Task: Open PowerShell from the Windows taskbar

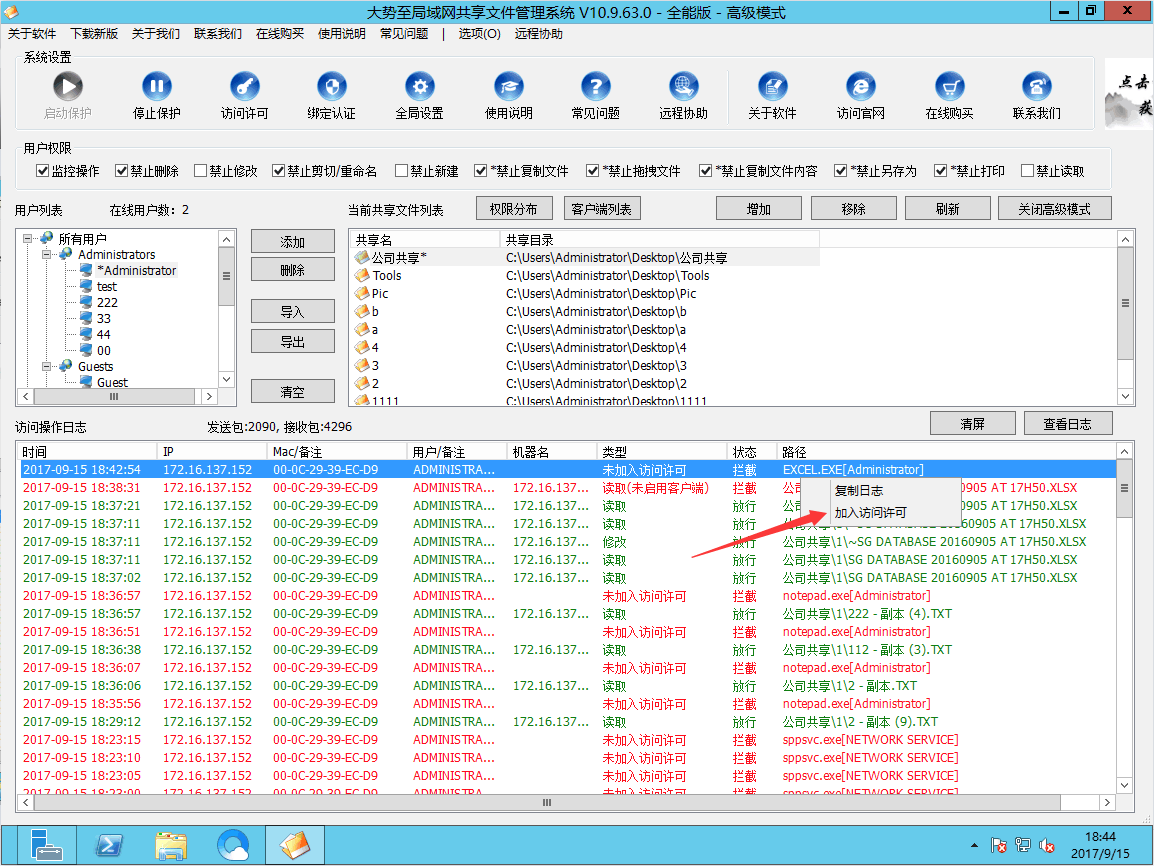Action: 109,846
